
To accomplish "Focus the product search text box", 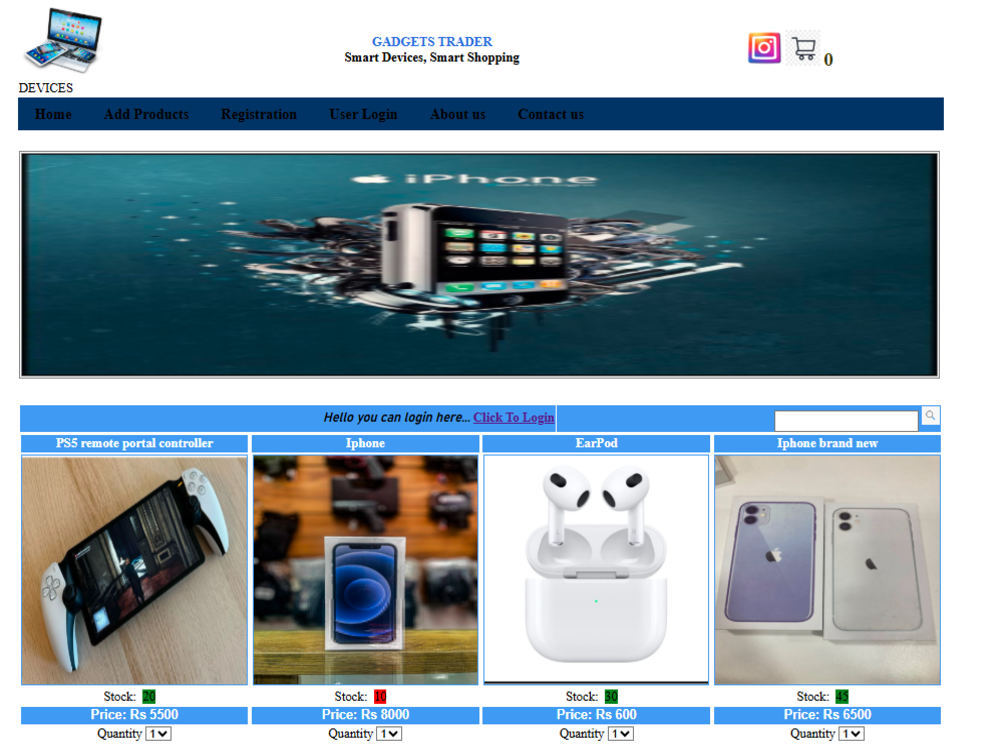I will pyautogui.click(x=846, y=421).
